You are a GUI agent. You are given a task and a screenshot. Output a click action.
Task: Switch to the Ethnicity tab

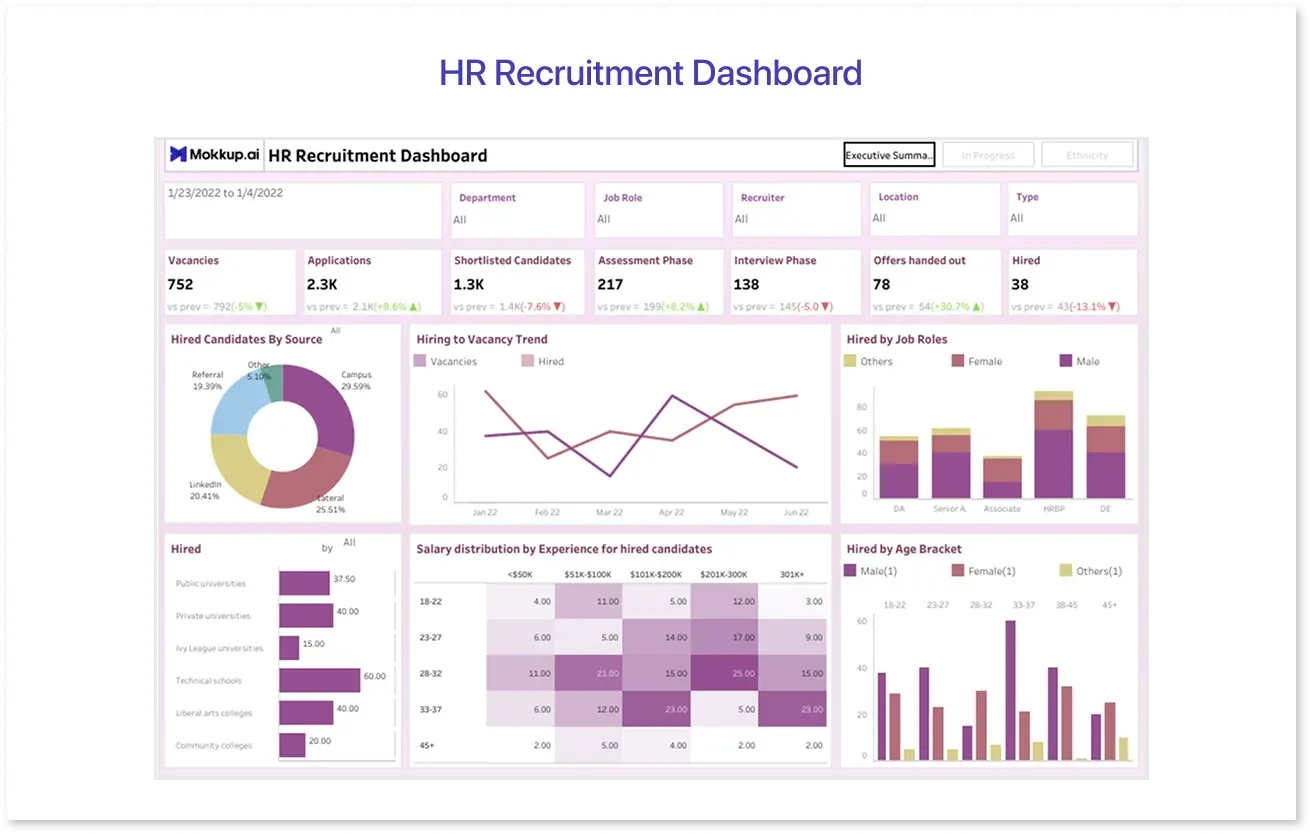point(1087,155)
